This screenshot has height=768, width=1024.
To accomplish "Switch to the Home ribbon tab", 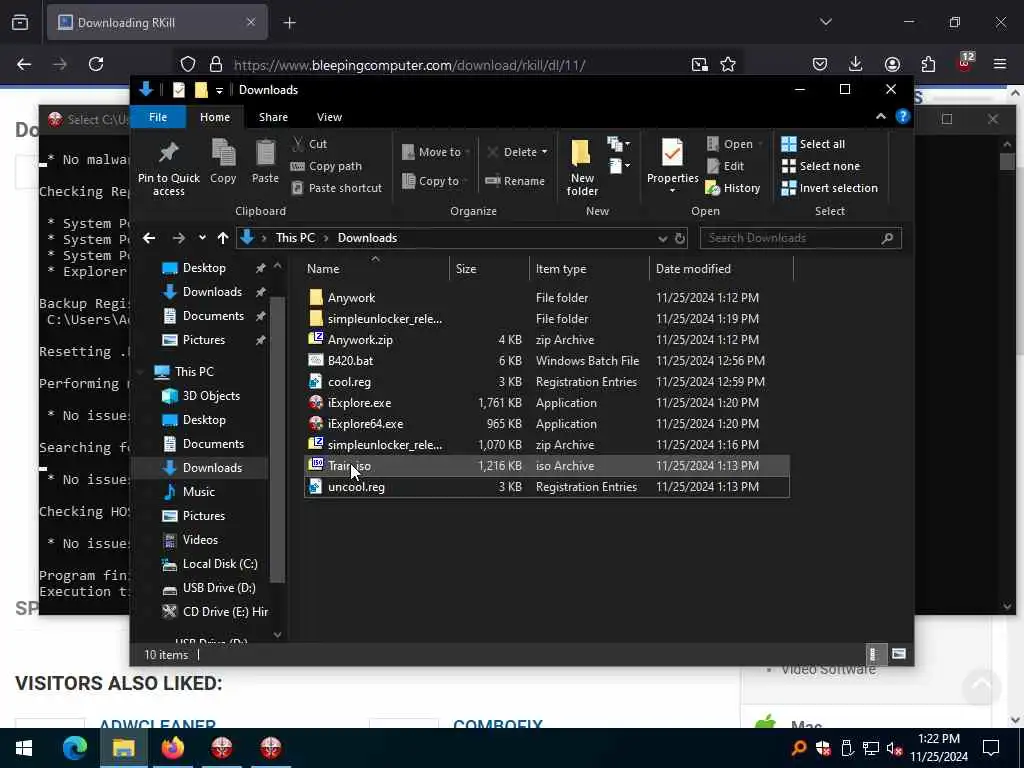I will (x=215, y=117).
